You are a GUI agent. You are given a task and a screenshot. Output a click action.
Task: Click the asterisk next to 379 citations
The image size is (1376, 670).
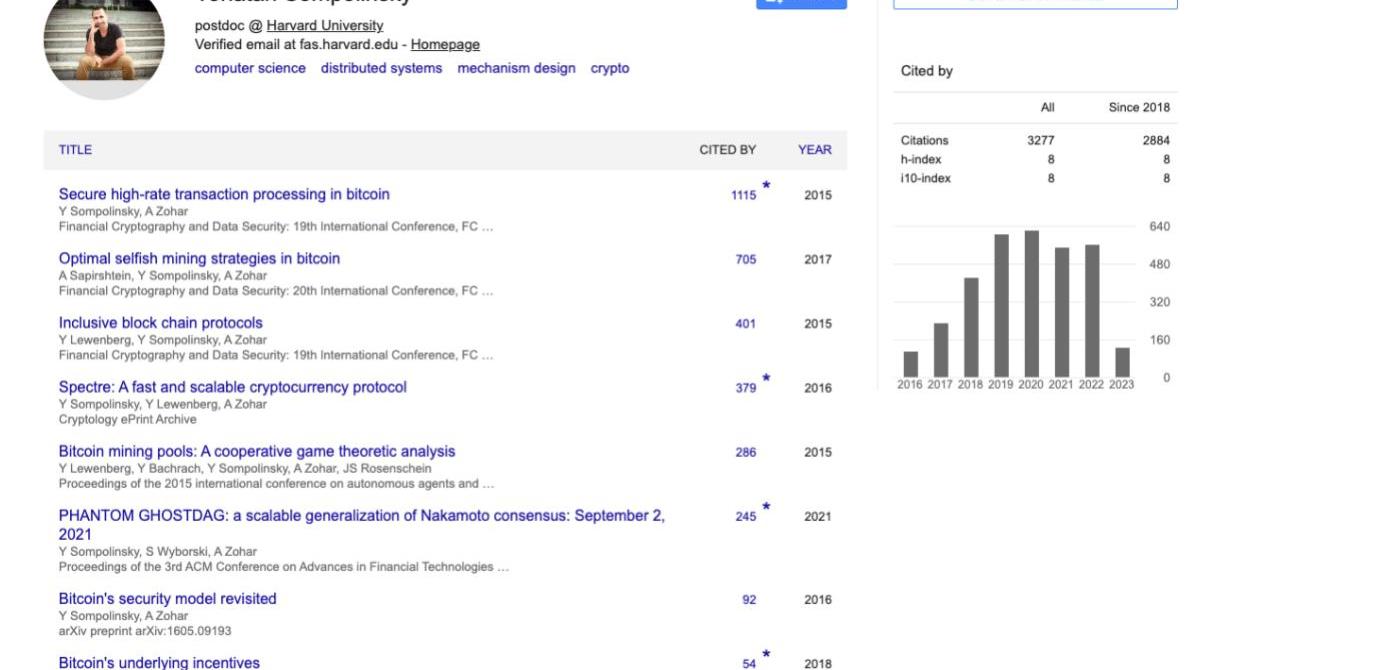(766, 379)
